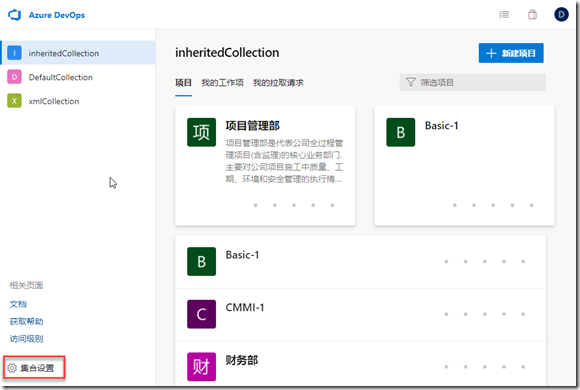The width and height of the screenshot is (580, 390).
Task: Open the 文档 link in sidebar
Action: [x=18, y=304]
